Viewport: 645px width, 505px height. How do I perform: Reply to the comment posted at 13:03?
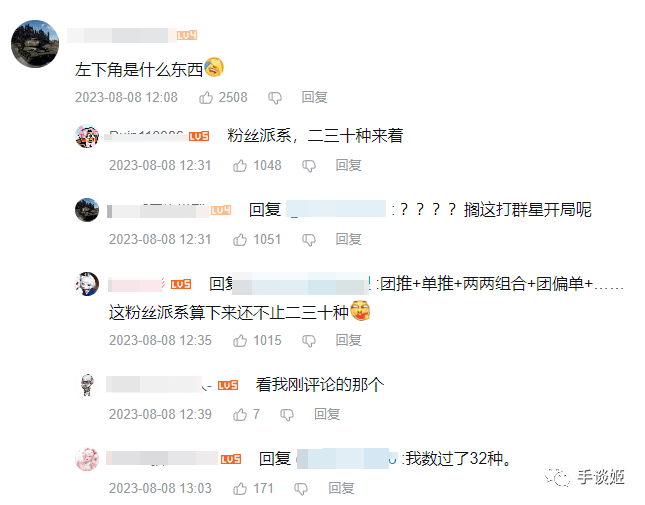[341, 488]
